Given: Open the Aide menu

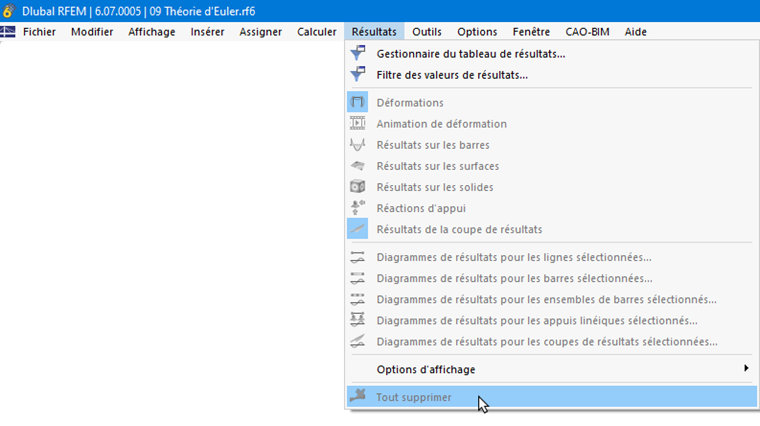Looking at the screenshot, I should coord(635,32).
